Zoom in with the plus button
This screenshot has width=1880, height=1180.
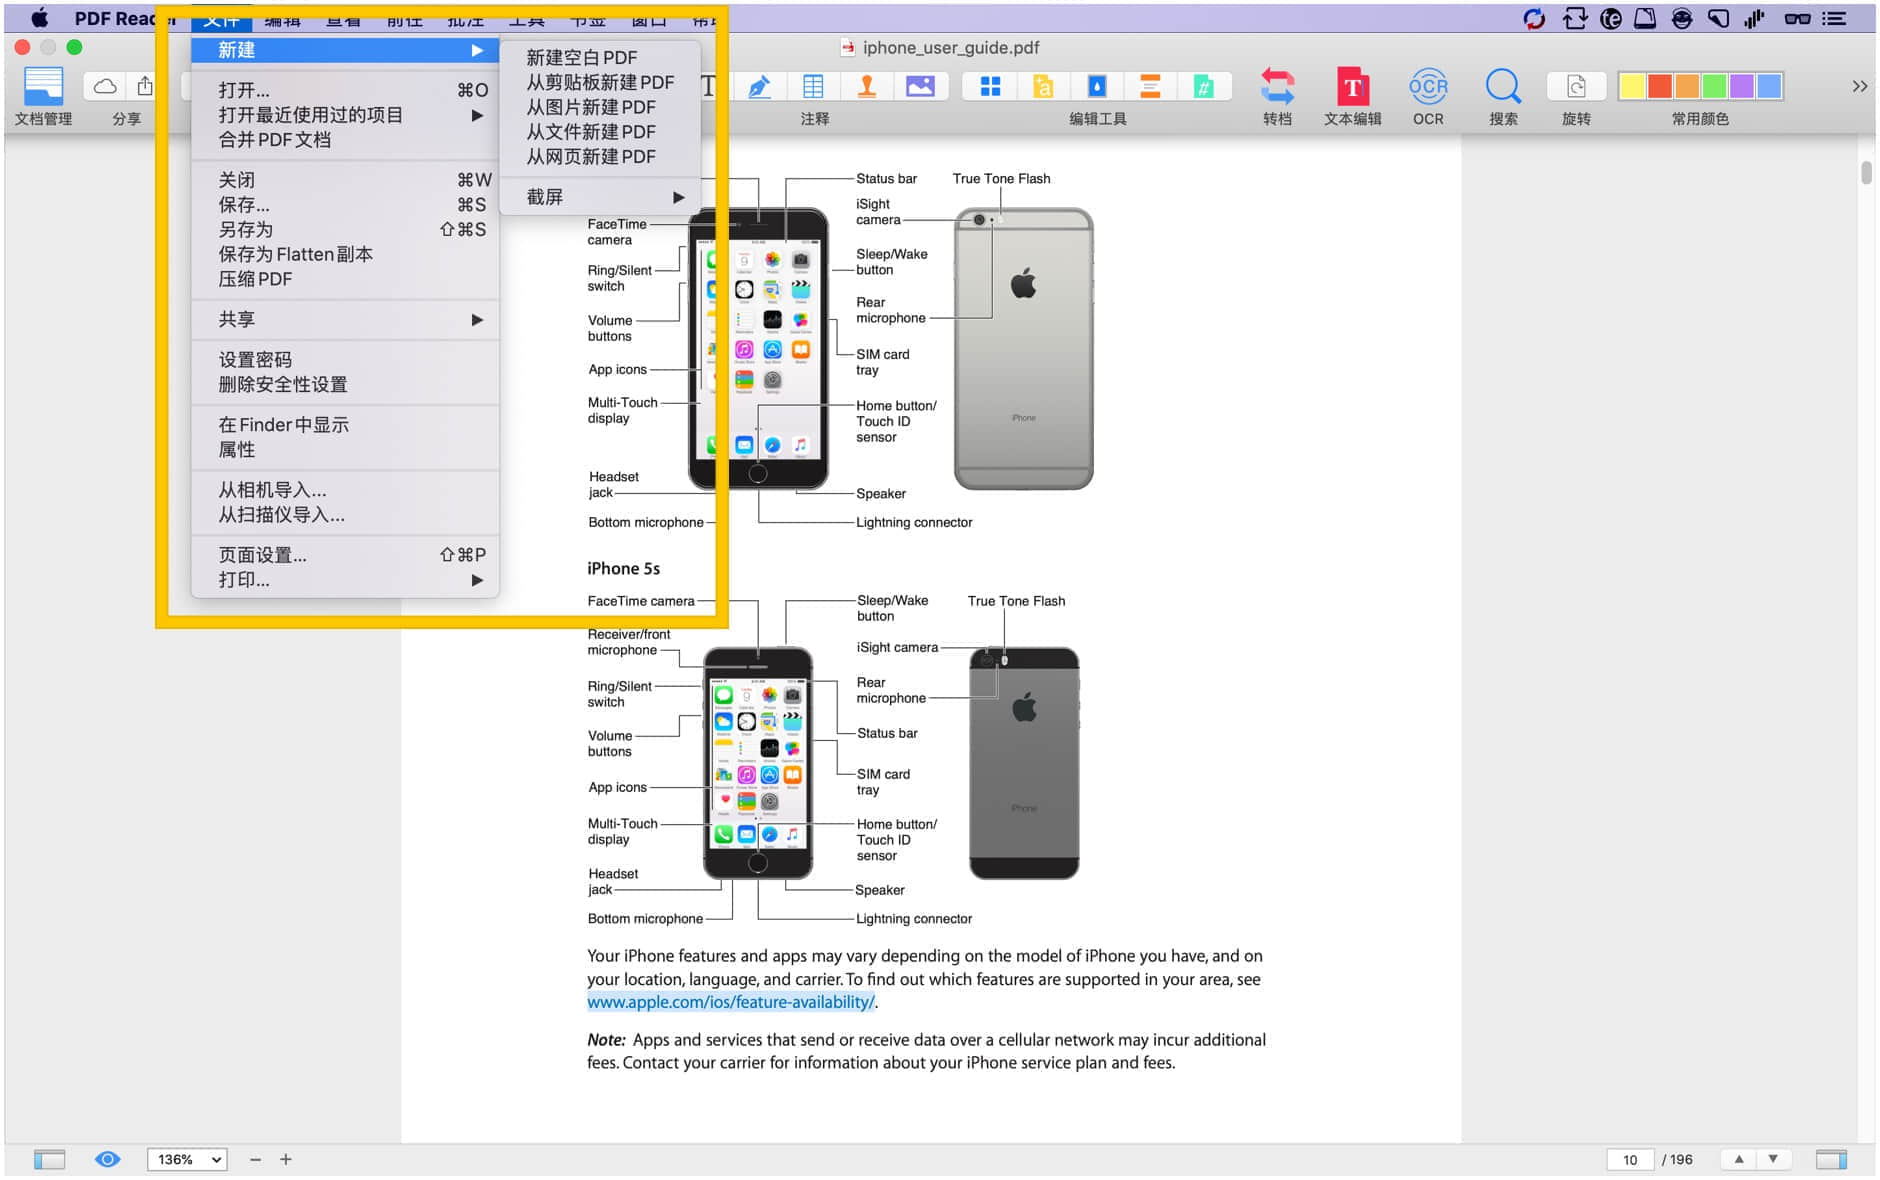point(286,1159)
